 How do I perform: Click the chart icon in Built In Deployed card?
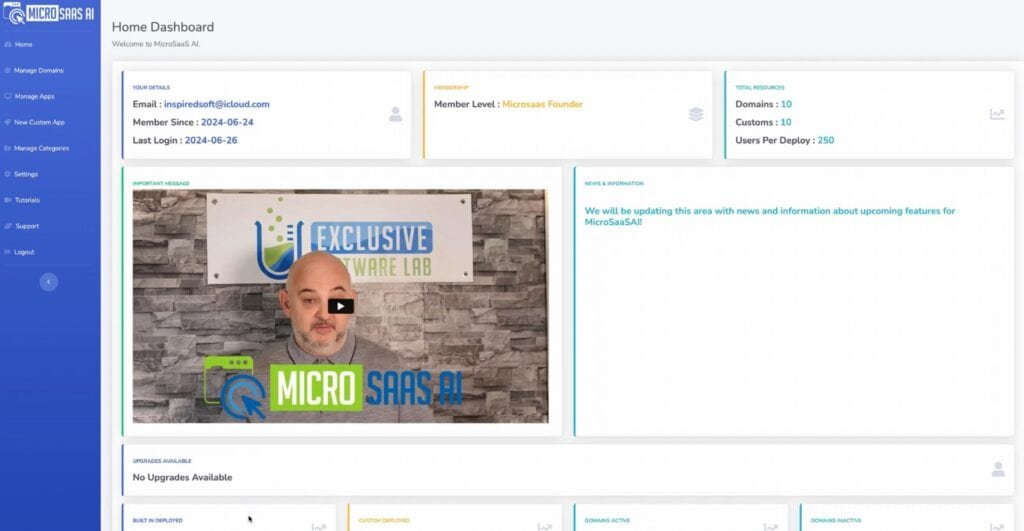[319, 526]
